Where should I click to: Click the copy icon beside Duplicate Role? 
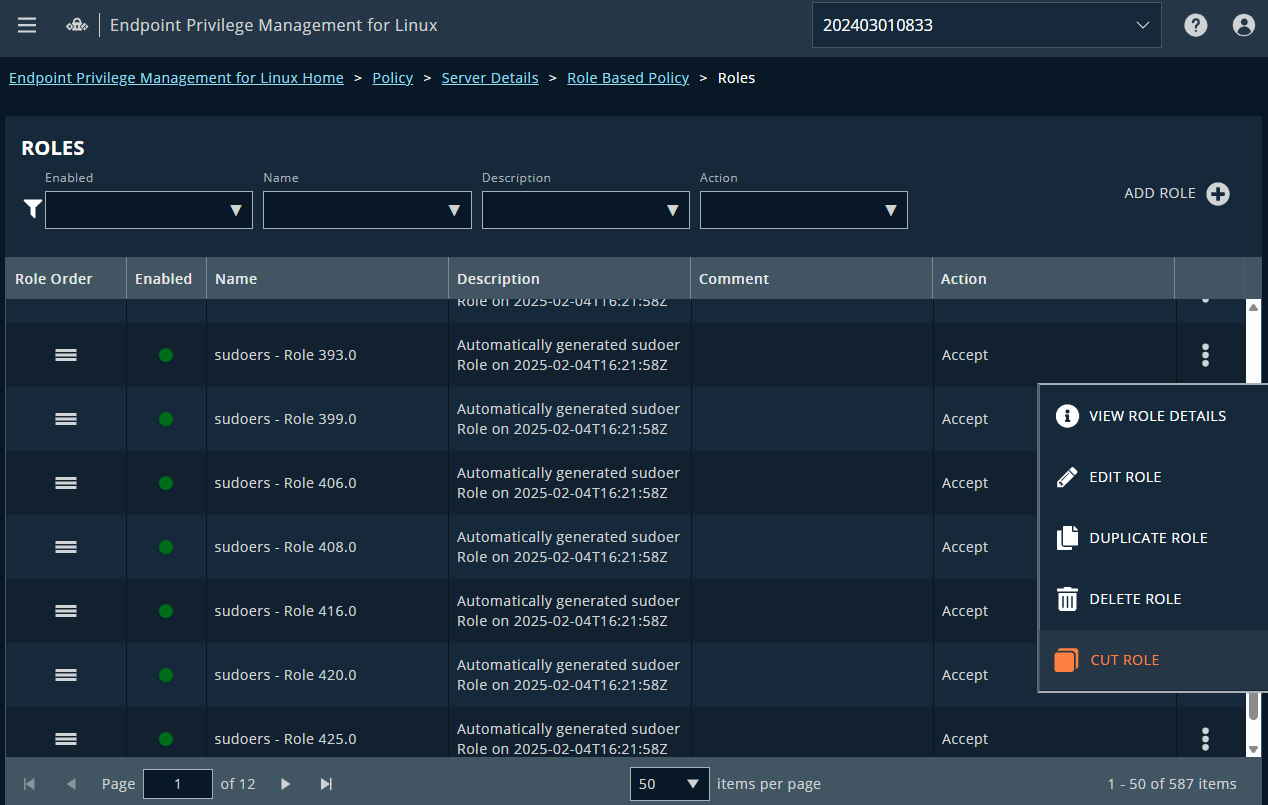click(1067, 538)
